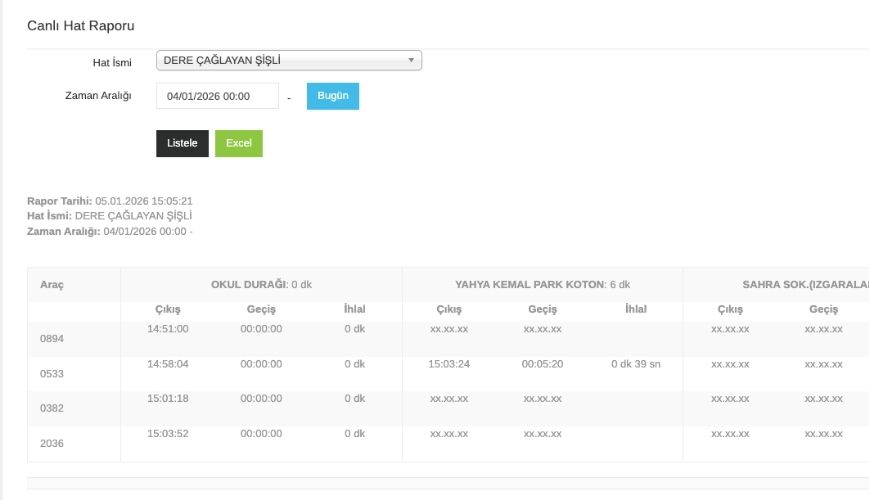Click the 15:03:52 departure time cell

point(167,433)
